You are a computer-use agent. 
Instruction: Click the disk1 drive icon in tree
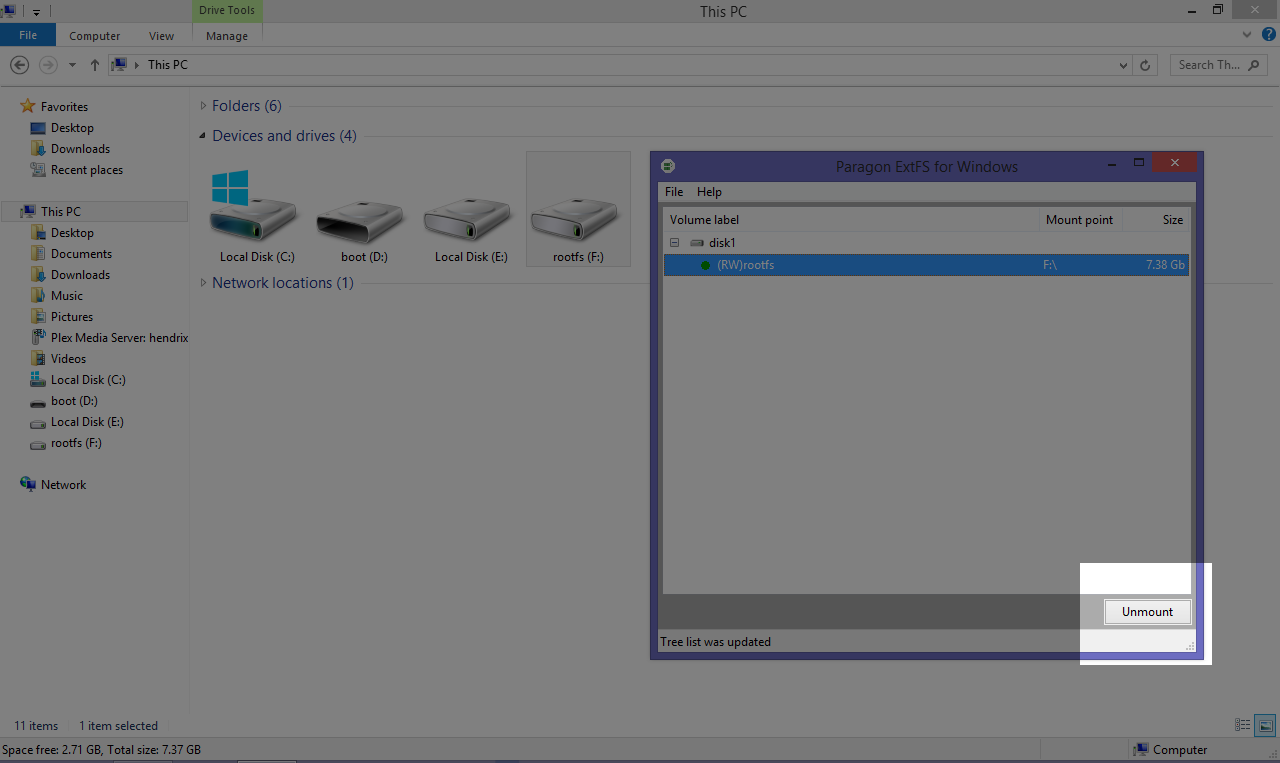click(x=697, y=243)
